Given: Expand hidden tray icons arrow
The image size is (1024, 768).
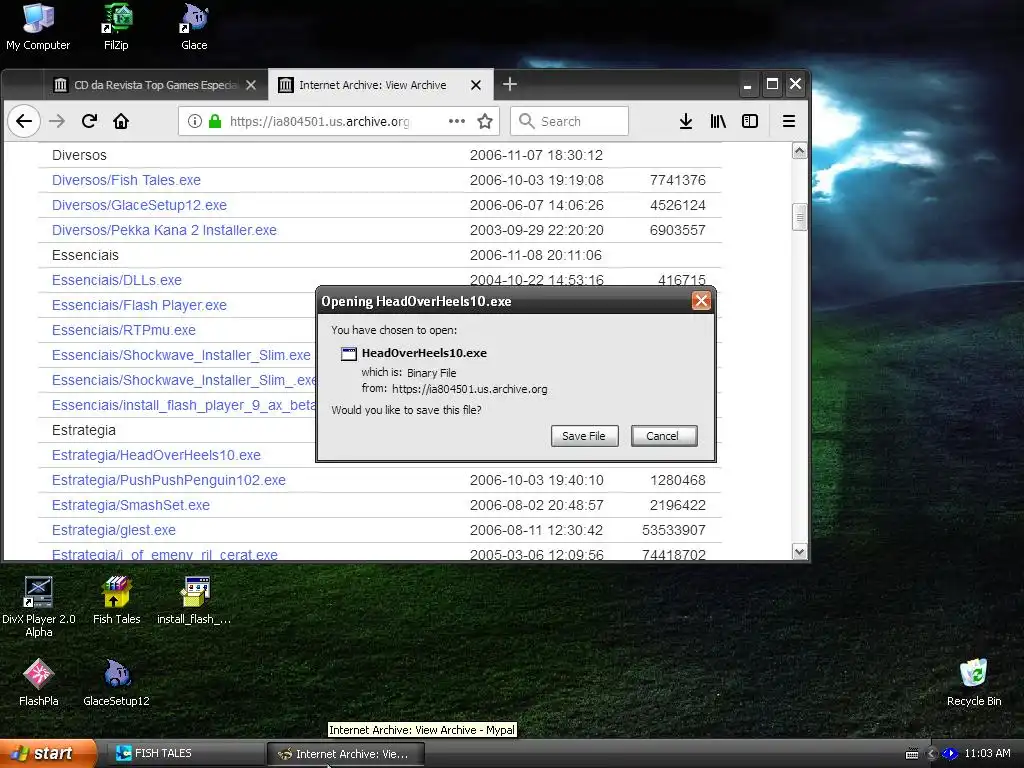Looking at the screenshot, I should [x=932, y=754].
